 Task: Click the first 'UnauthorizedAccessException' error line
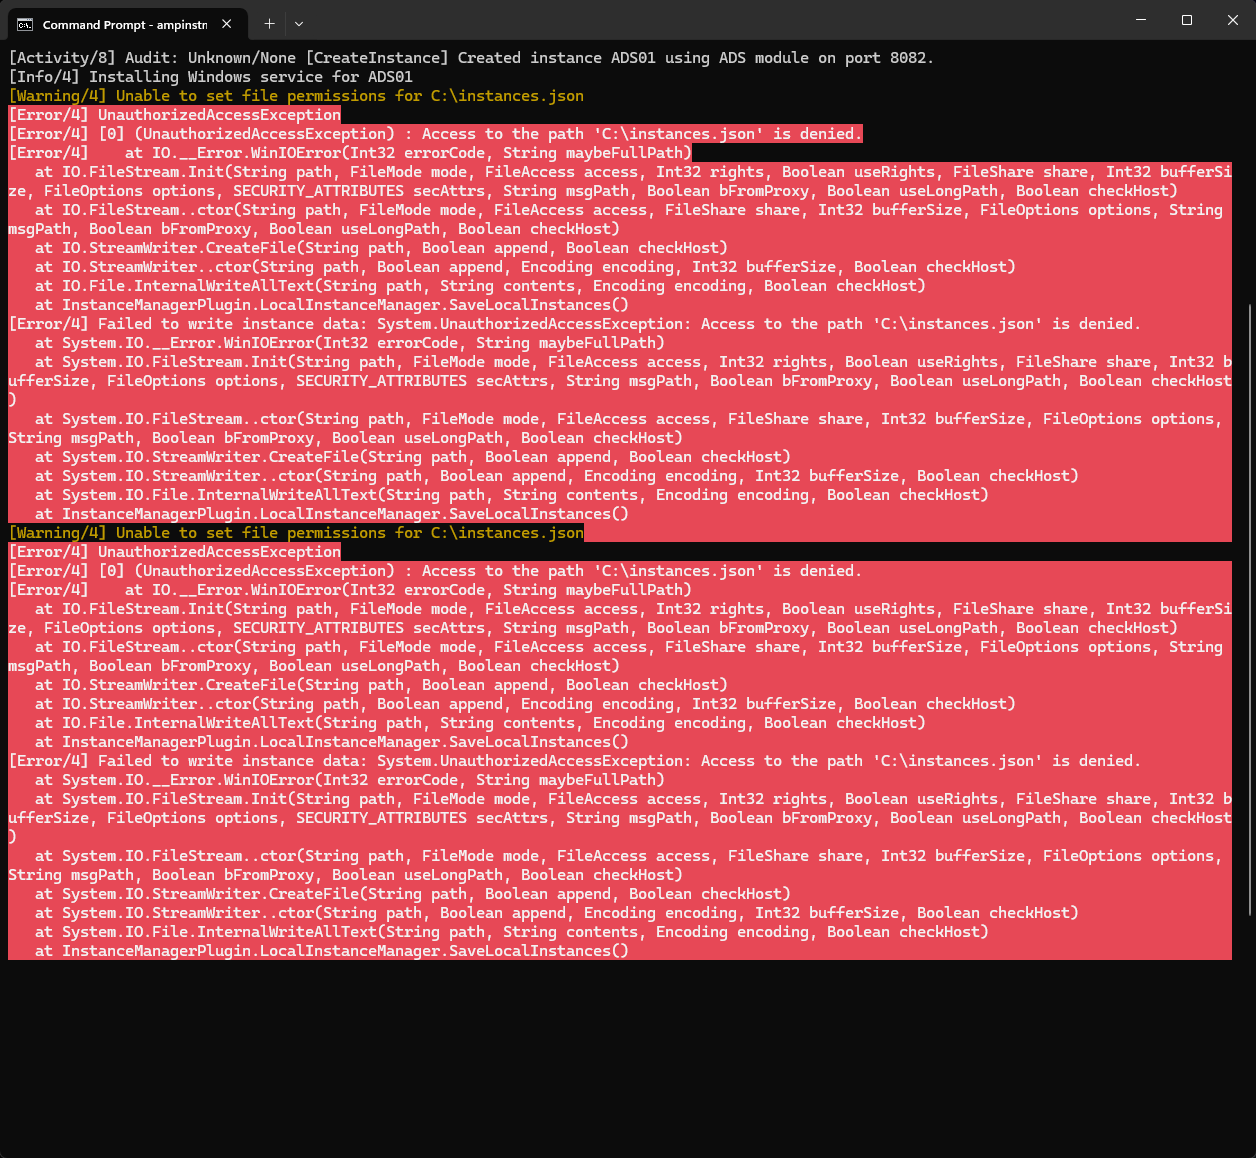(175, 115)
